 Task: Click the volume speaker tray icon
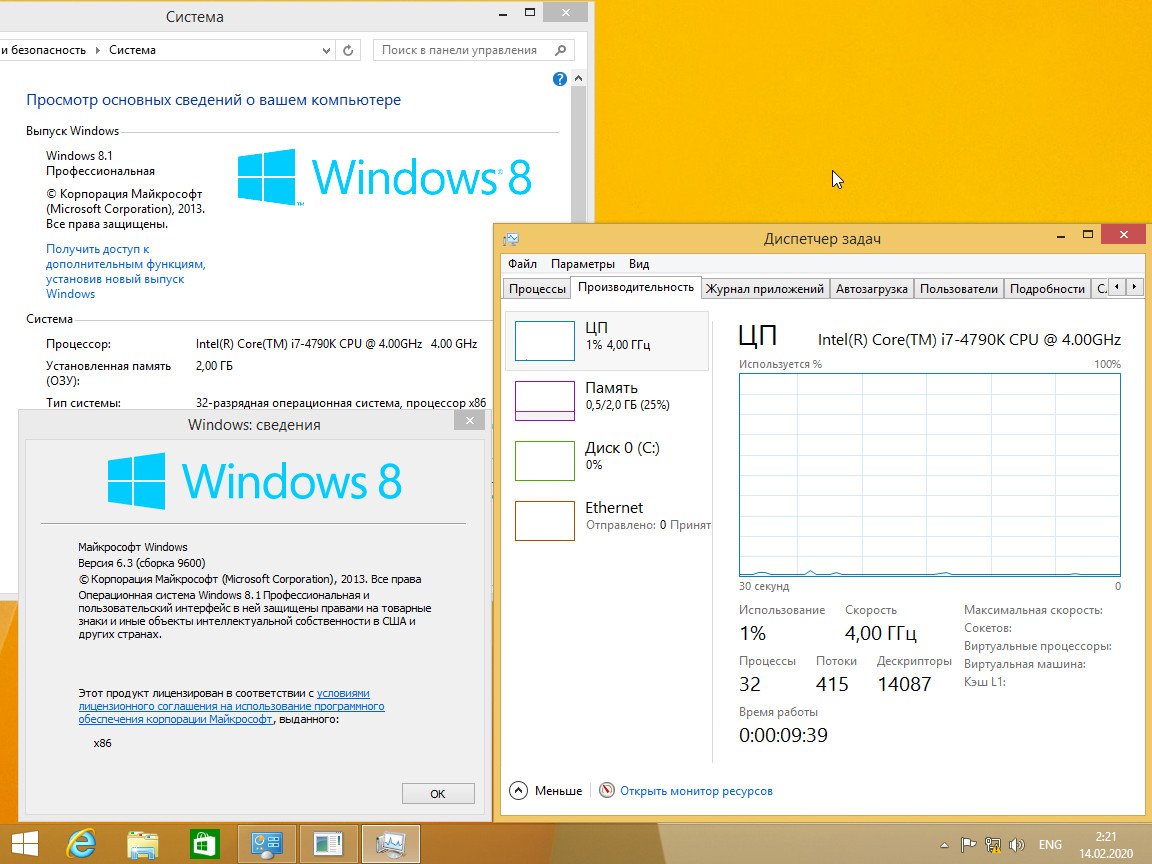point(1017,844)
